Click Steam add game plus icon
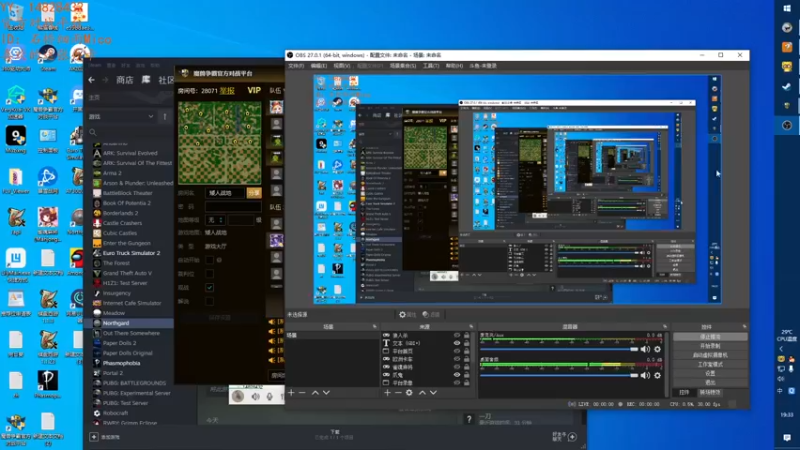The width and height of the screenshot is (800, 450). 94,437
